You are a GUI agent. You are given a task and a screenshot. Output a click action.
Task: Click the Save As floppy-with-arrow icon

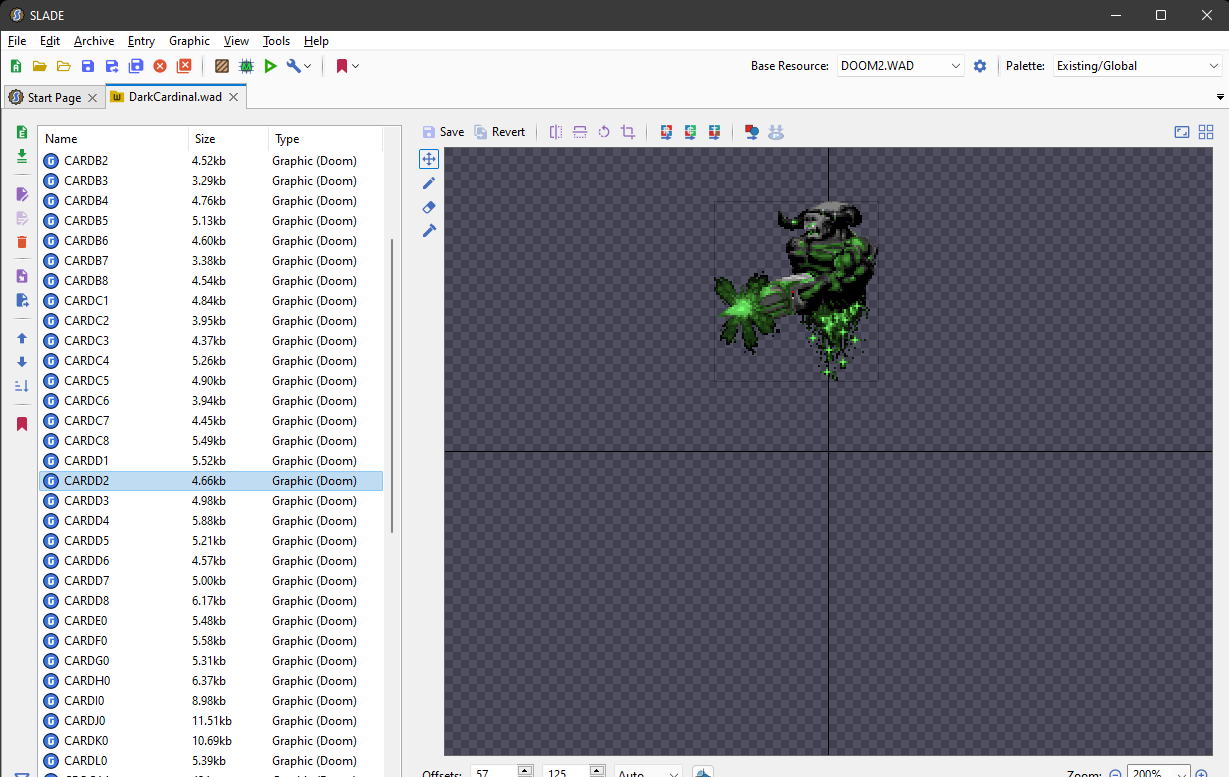point(112,66)
